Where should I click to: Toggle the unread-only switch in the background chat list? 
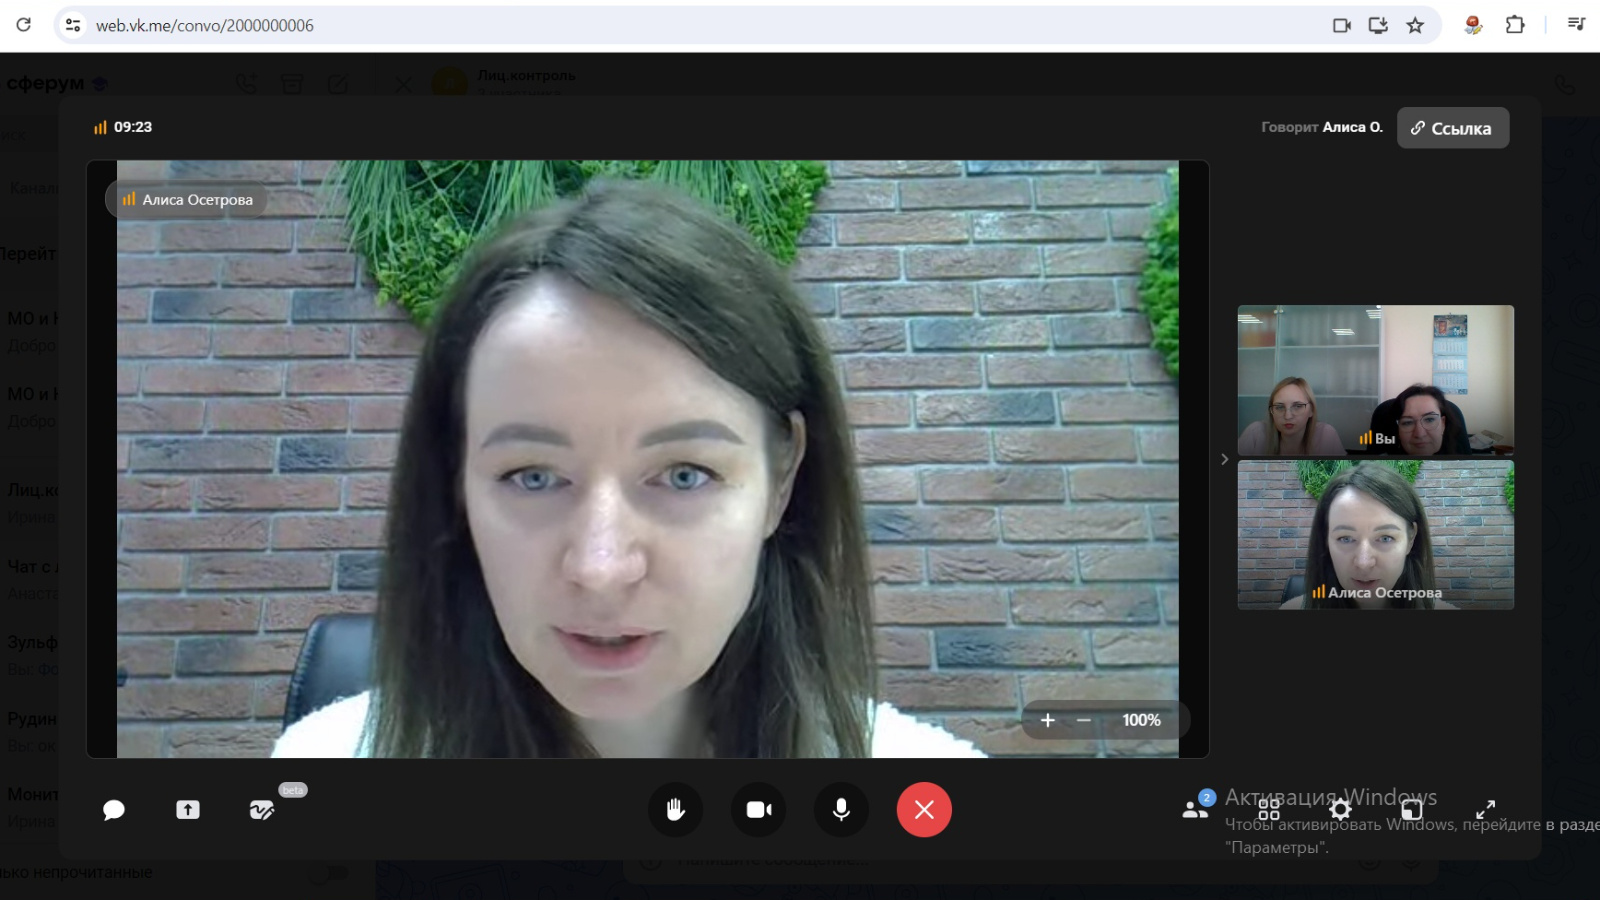(328, 873)
